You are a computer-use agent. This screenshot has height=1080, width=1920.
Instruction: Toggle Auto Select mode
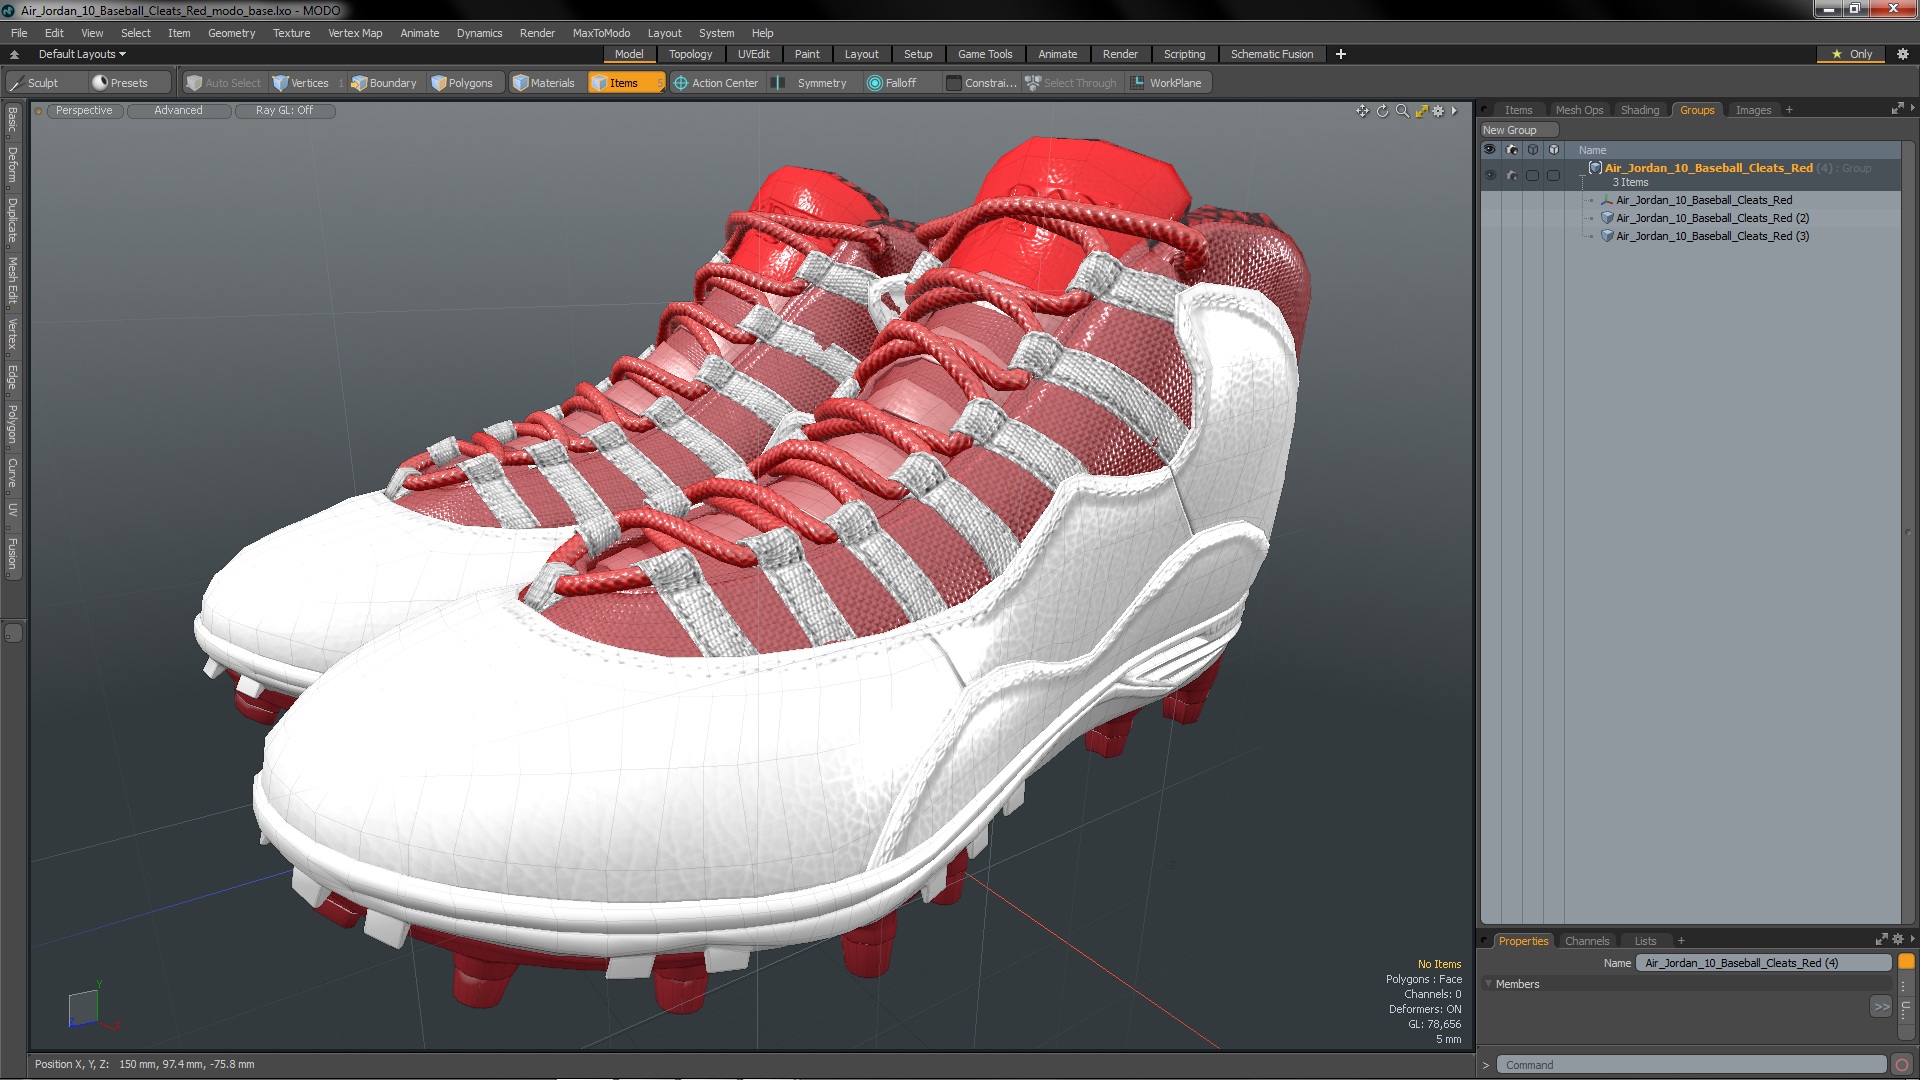224,83
